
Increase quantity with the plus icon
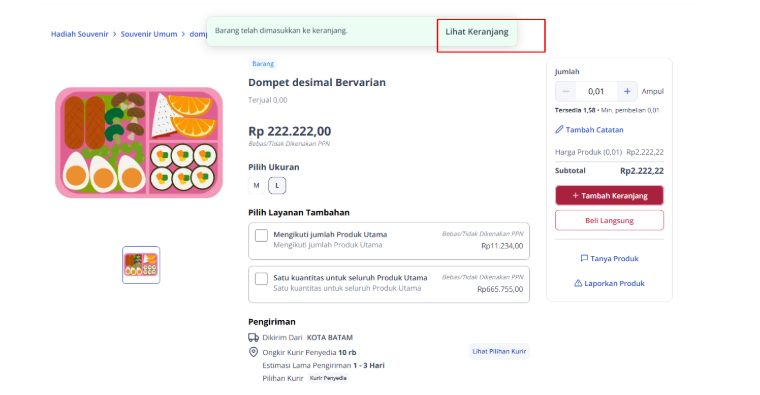coord(627,91)
